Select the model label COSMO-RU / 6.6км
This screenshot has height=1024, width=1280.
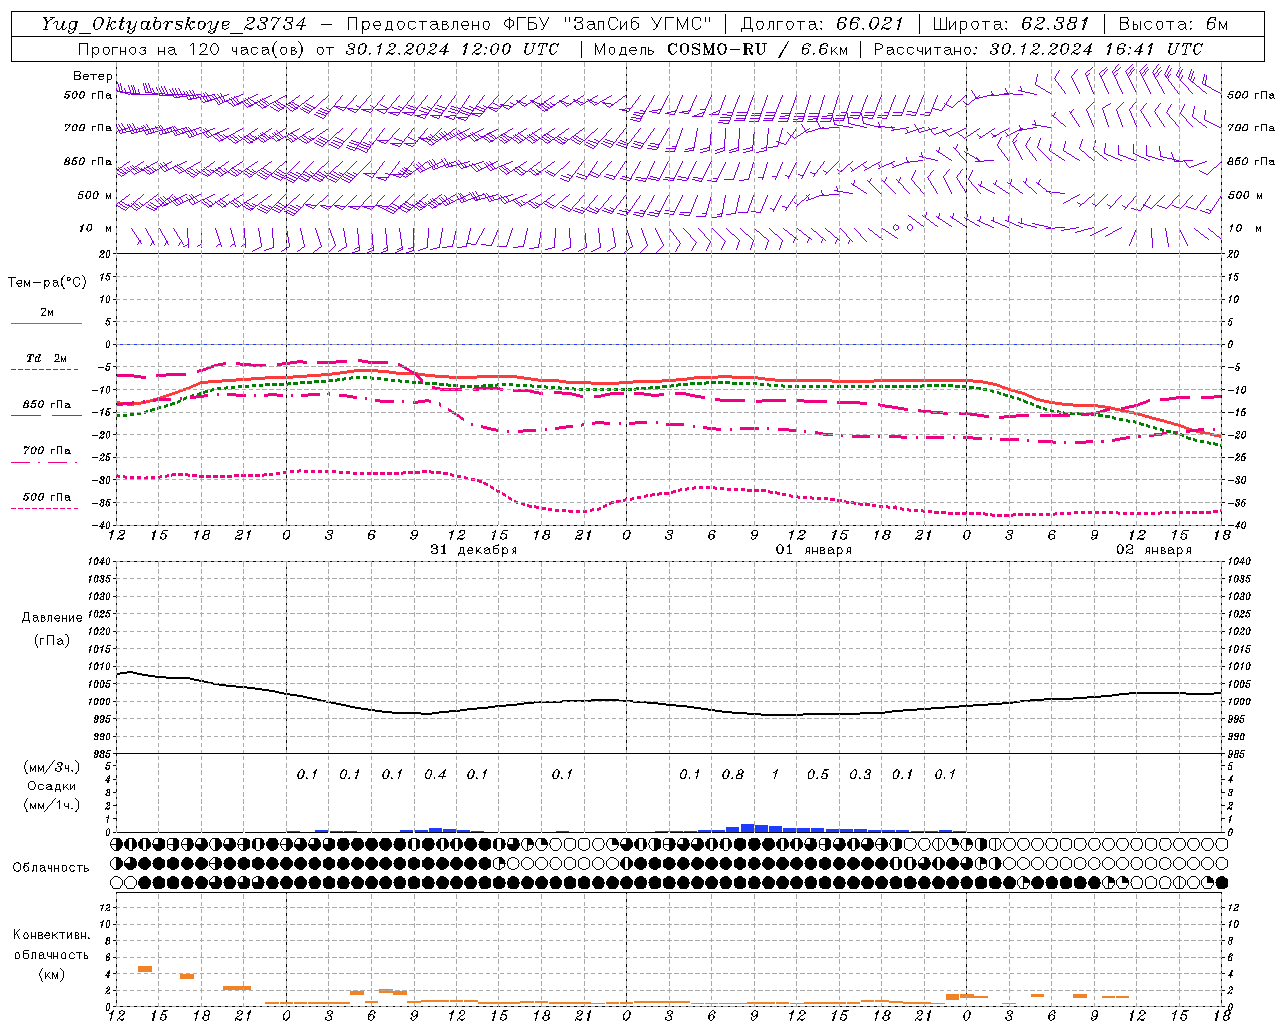click(x=758, y=49)
